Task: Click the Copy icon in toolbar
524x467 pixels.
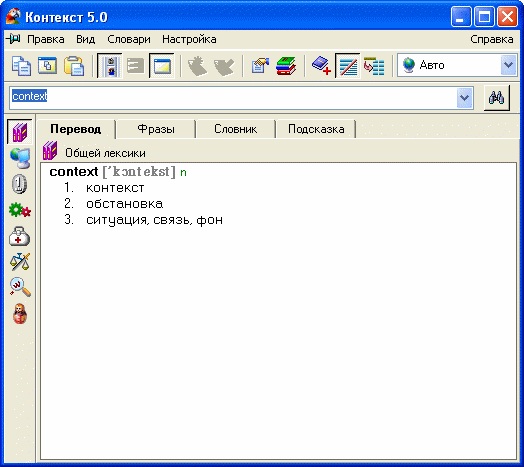Action: 21,66
